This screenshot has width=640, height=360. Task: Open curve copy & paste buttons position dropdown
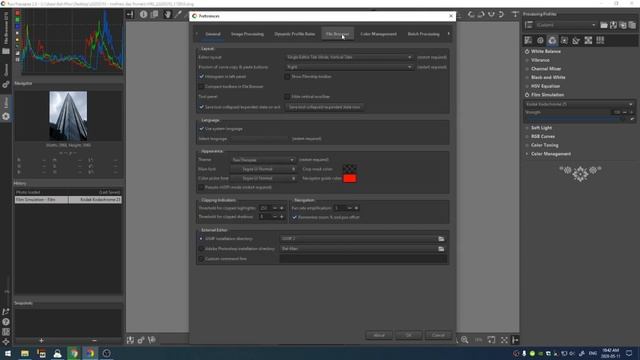click(349, 67)
